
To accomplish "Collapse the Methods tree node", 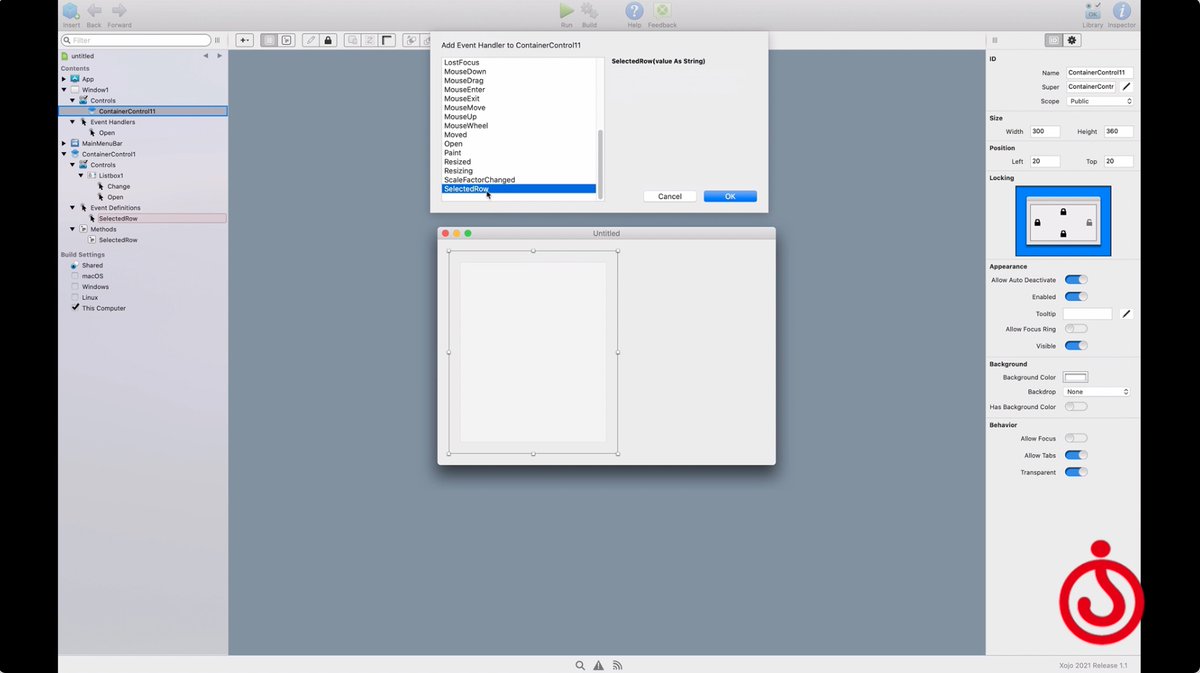I will pyautogui.click(x=72, y=229).
